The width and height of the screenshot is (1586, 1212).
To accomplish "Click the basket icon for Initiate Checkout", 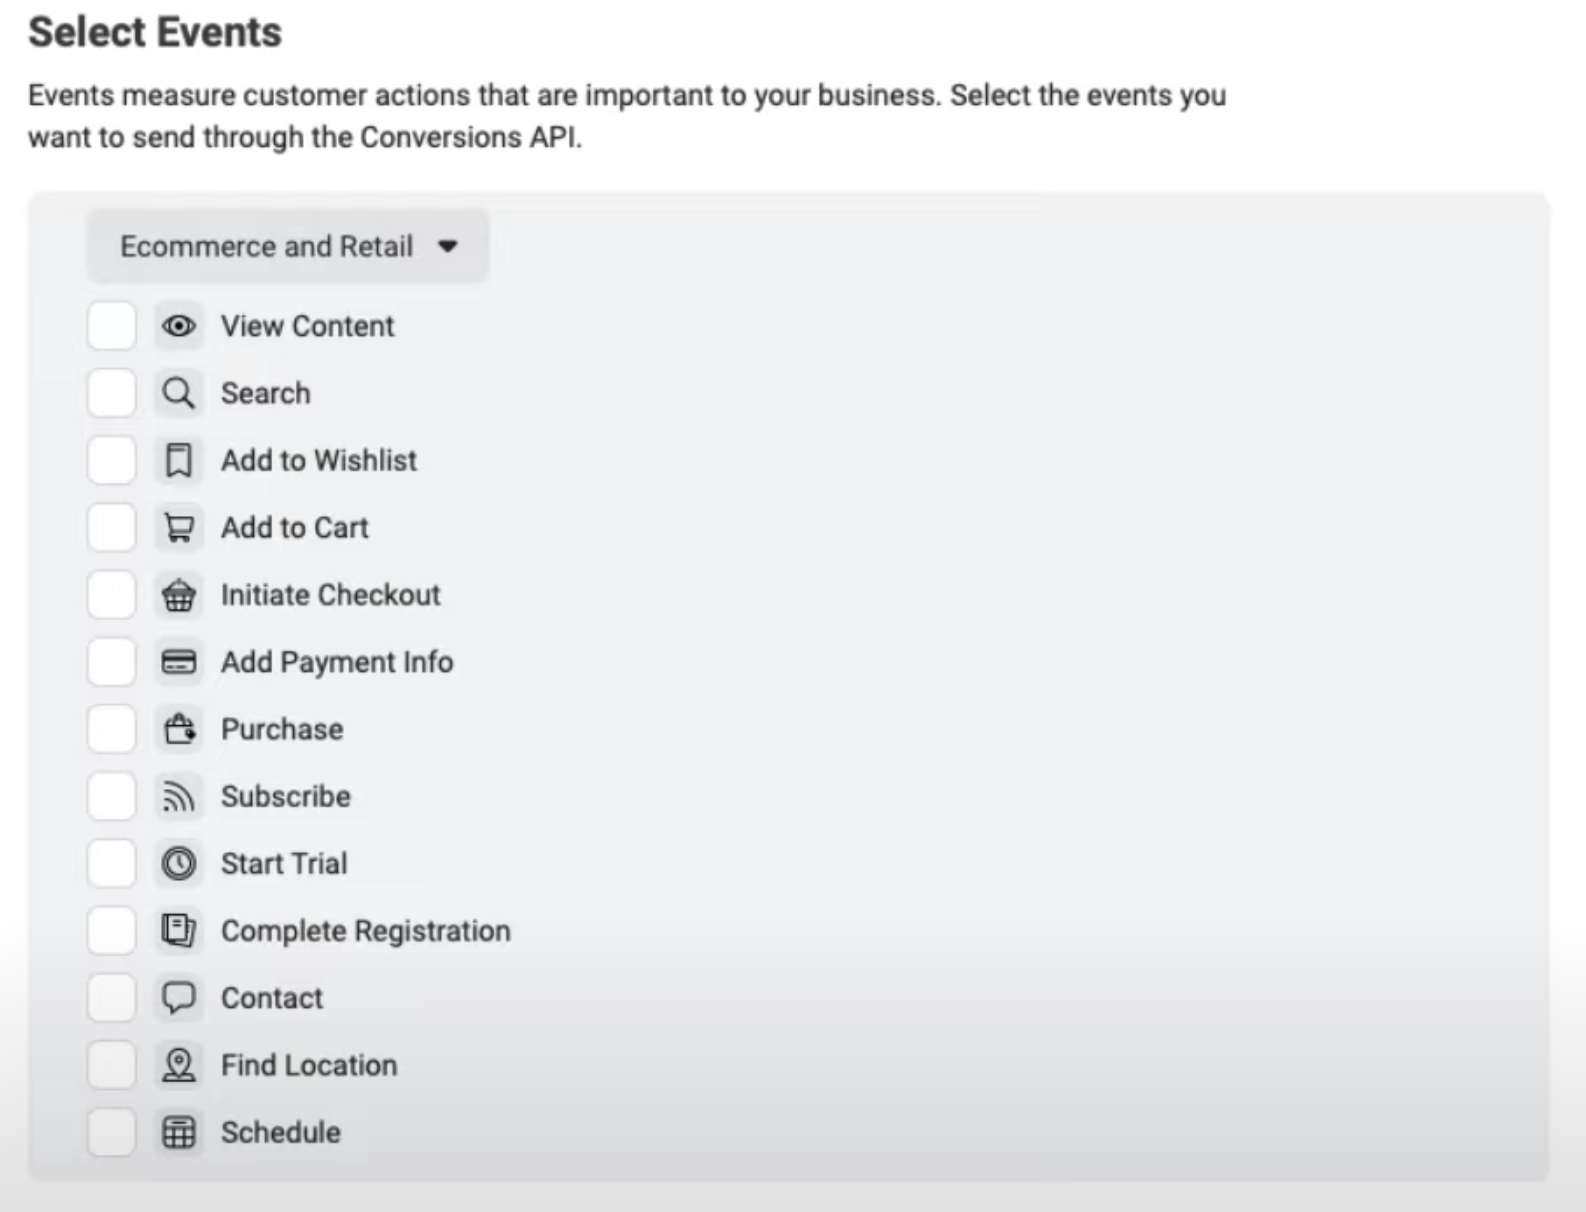I will (x=179, y=595).
